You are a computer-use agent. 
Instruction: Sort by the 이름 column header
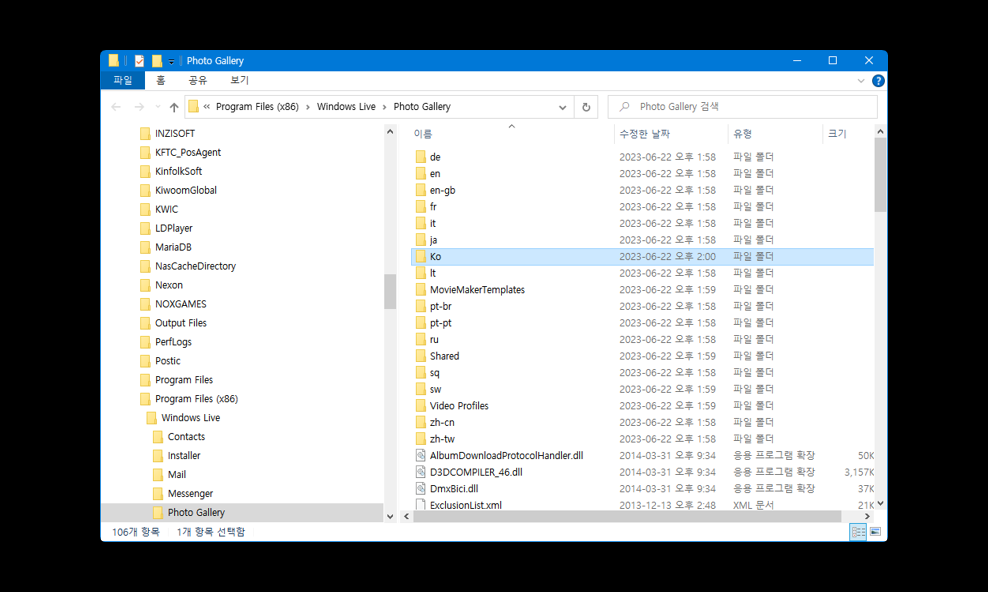point(423,134)
